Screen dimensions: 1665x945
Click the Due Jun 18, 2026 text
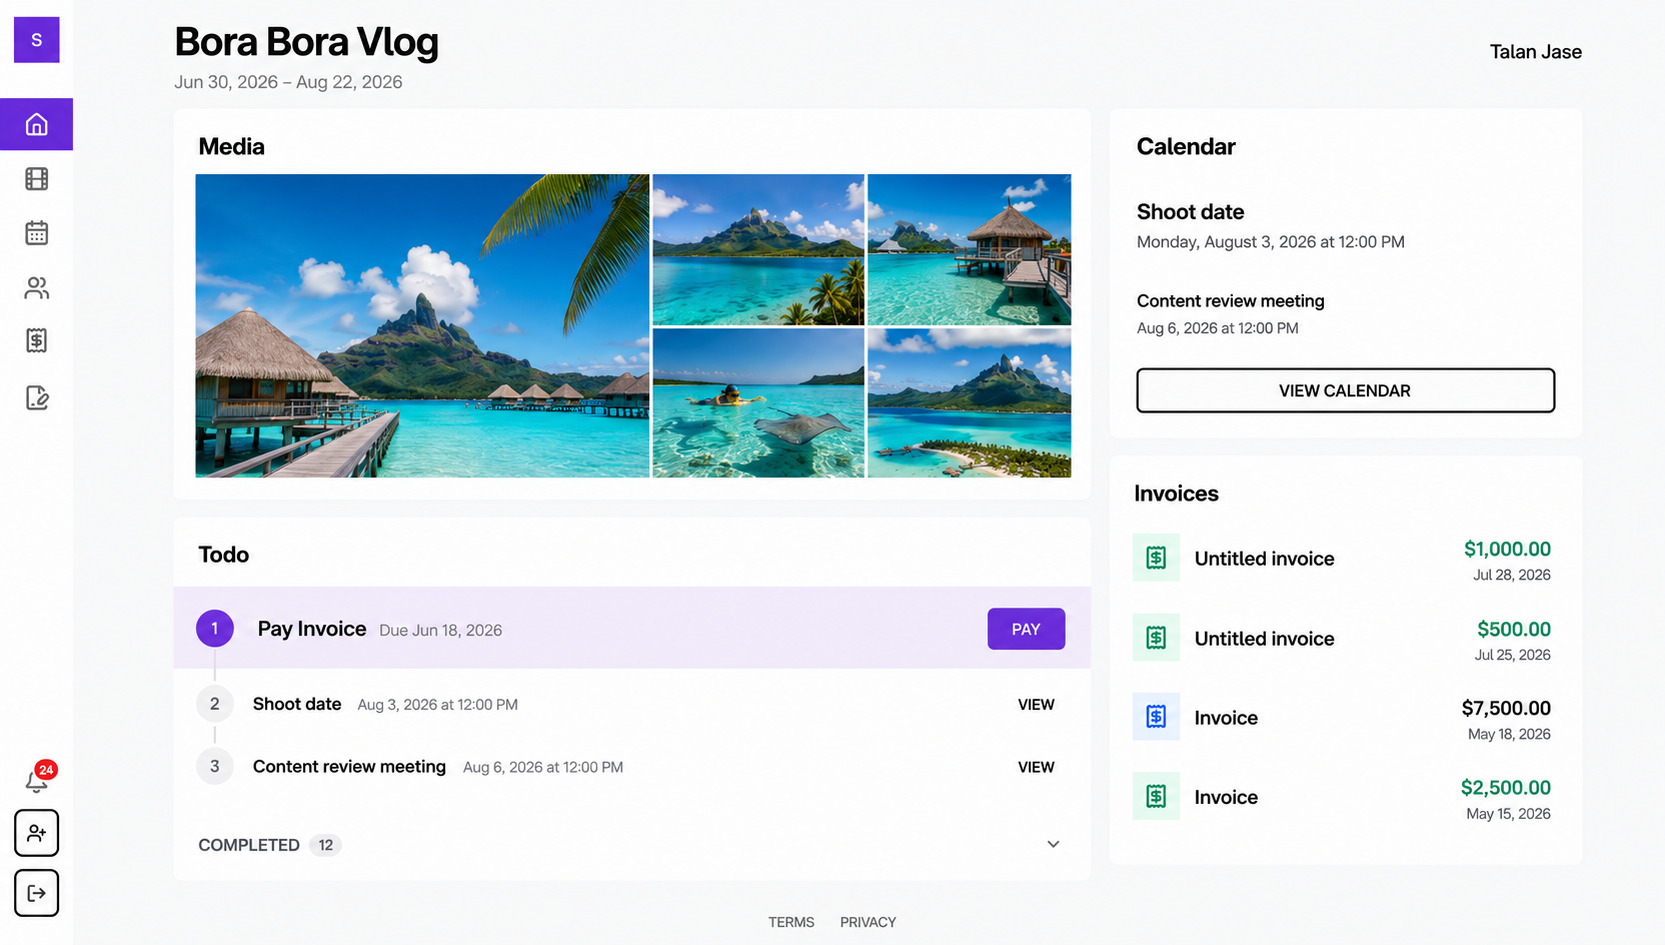tap(440, 630)
